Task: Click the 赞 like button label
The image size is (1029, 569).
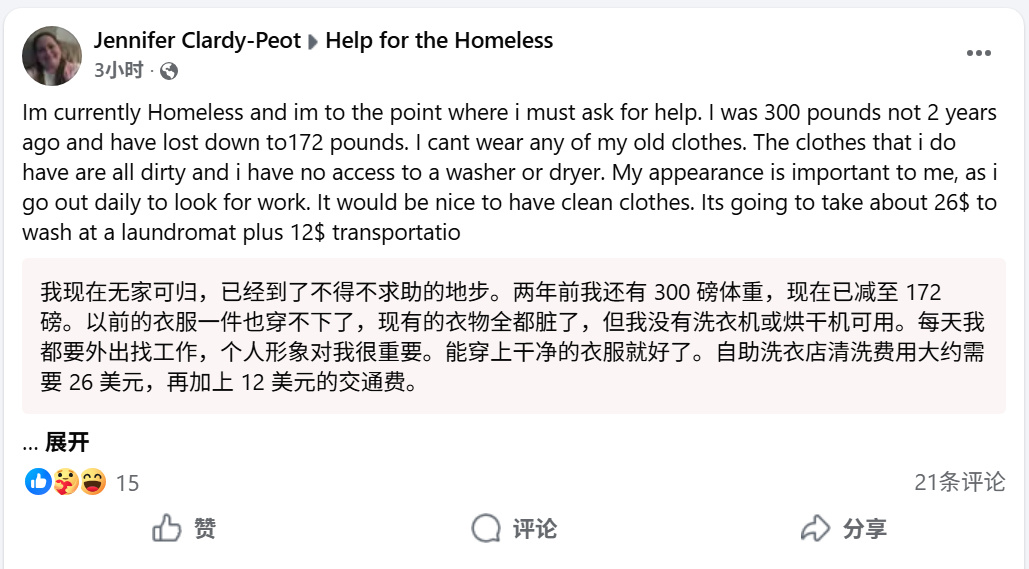Action: (205, 528)
